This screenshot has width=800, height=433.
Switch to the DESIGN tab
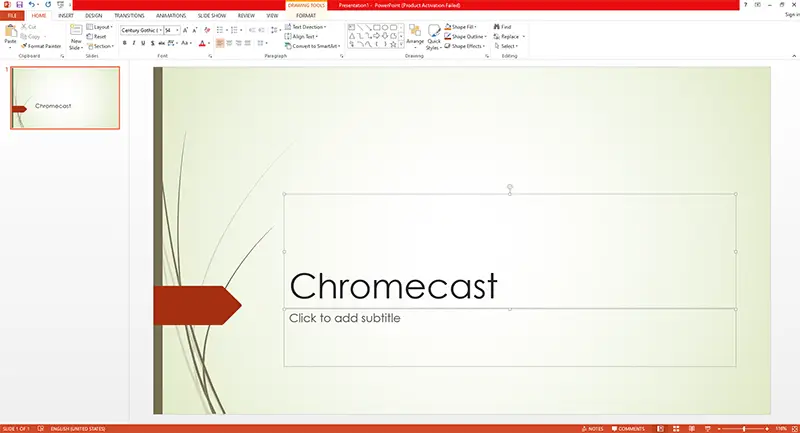[x=93, y=16]
